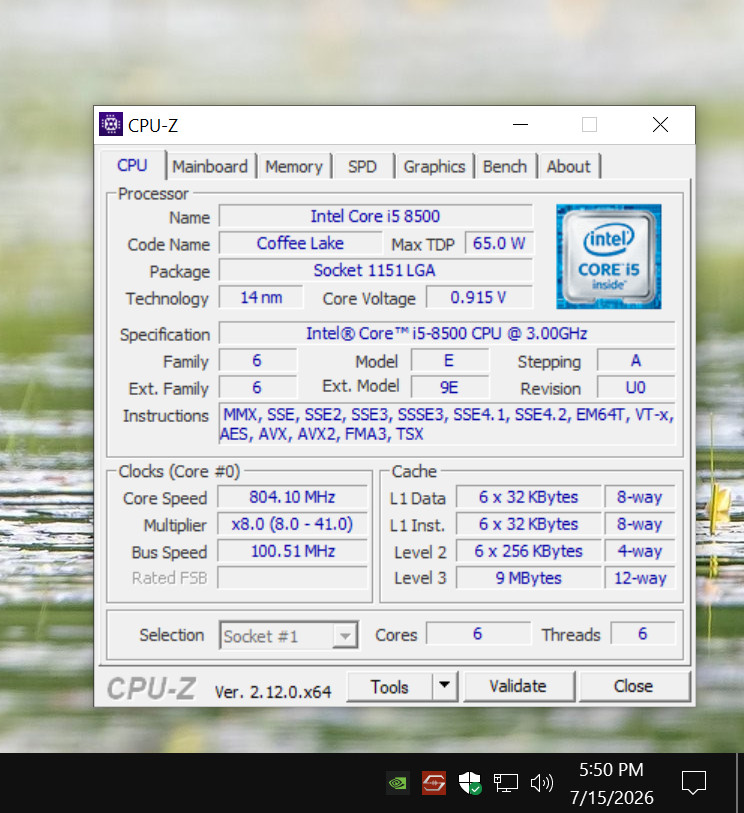Open NVIDIA tray icon in taskbar
The height and width of the screenshot is (813, 744).
pos(398,783)
